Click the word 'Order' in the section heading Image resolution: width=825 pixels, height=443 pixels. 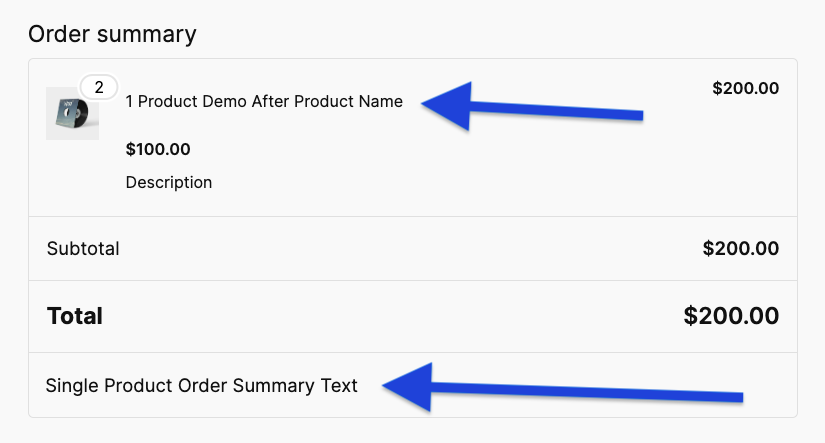click(56, 34)
